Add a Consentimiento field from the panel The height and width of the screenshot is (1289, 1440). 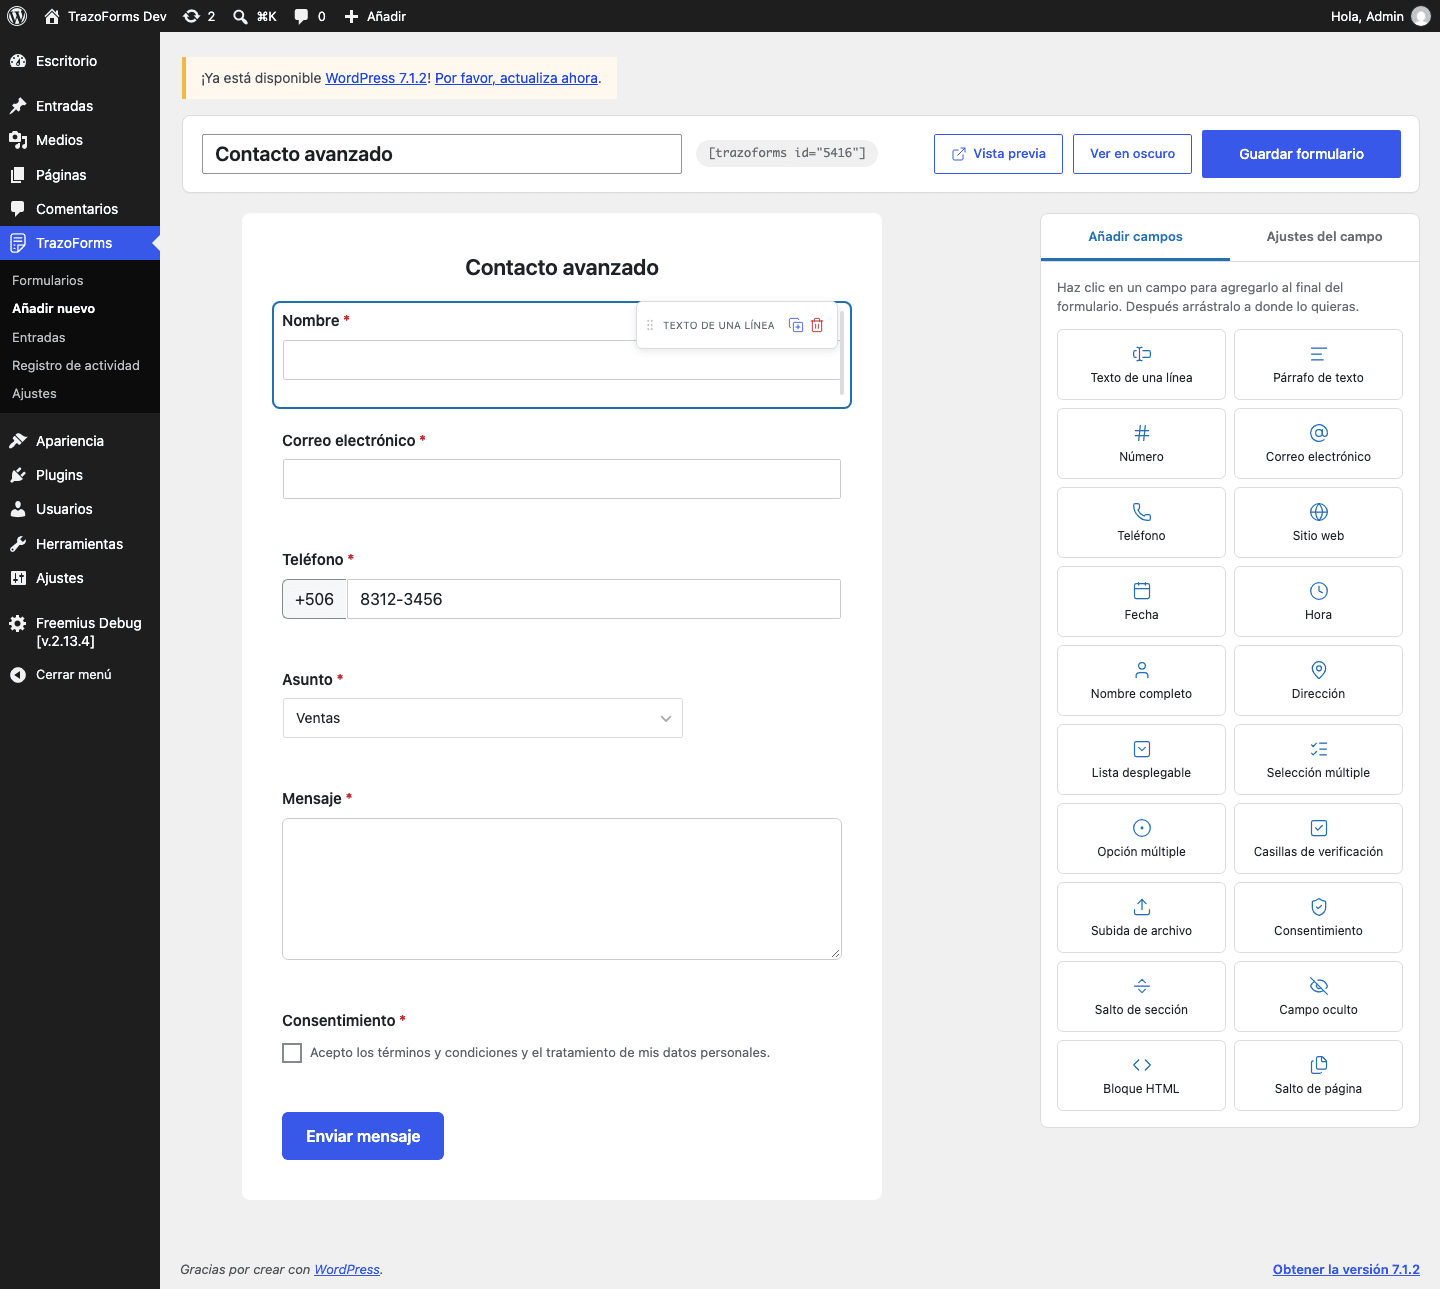[1318, 918]
